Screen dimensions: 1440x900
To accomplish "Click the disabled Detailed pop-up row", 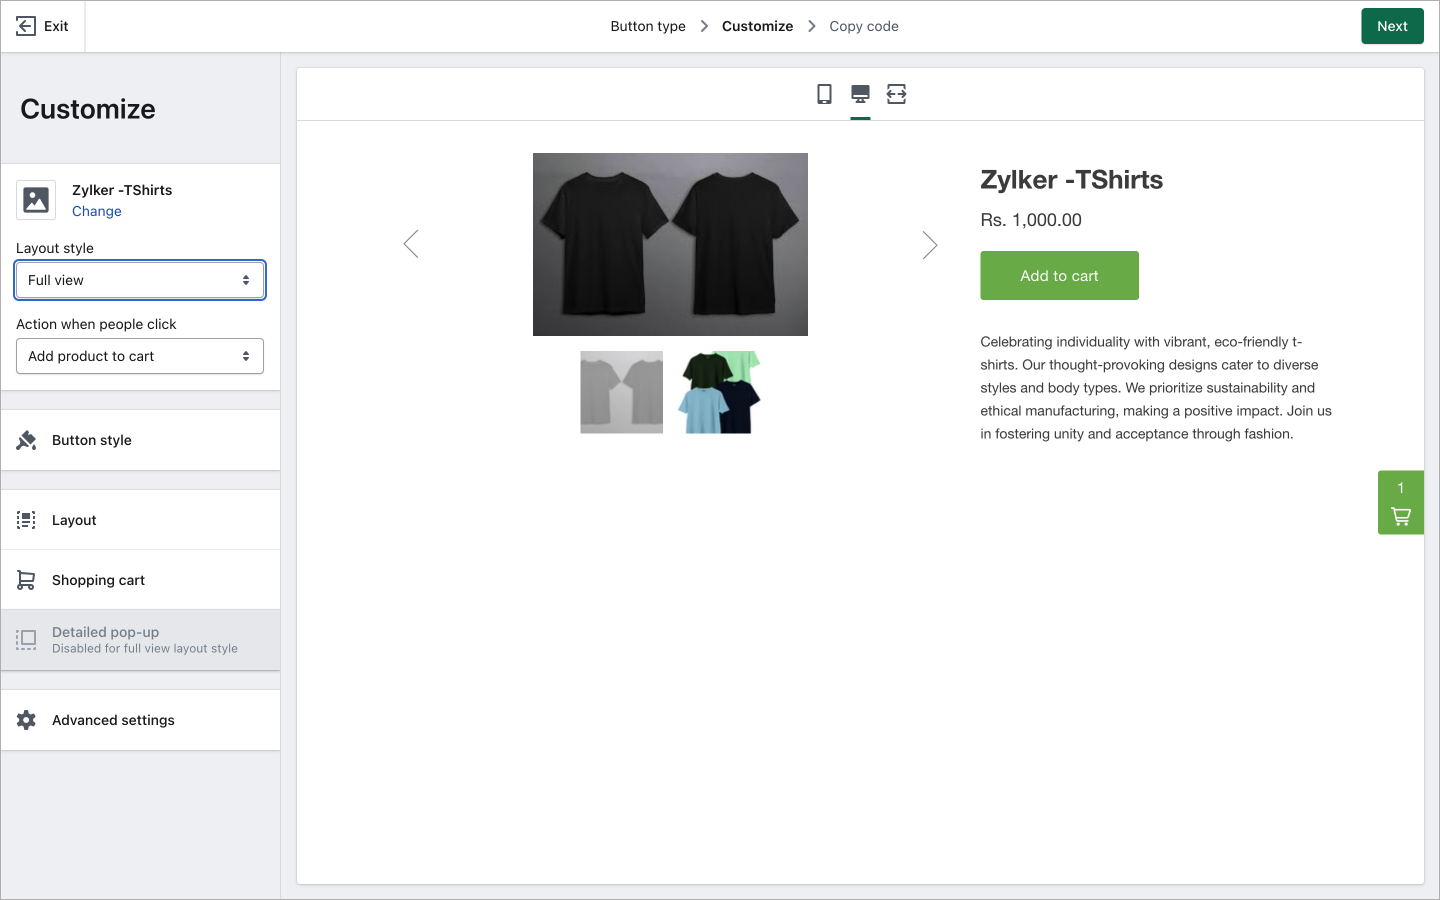I will [x=140, y=640].
